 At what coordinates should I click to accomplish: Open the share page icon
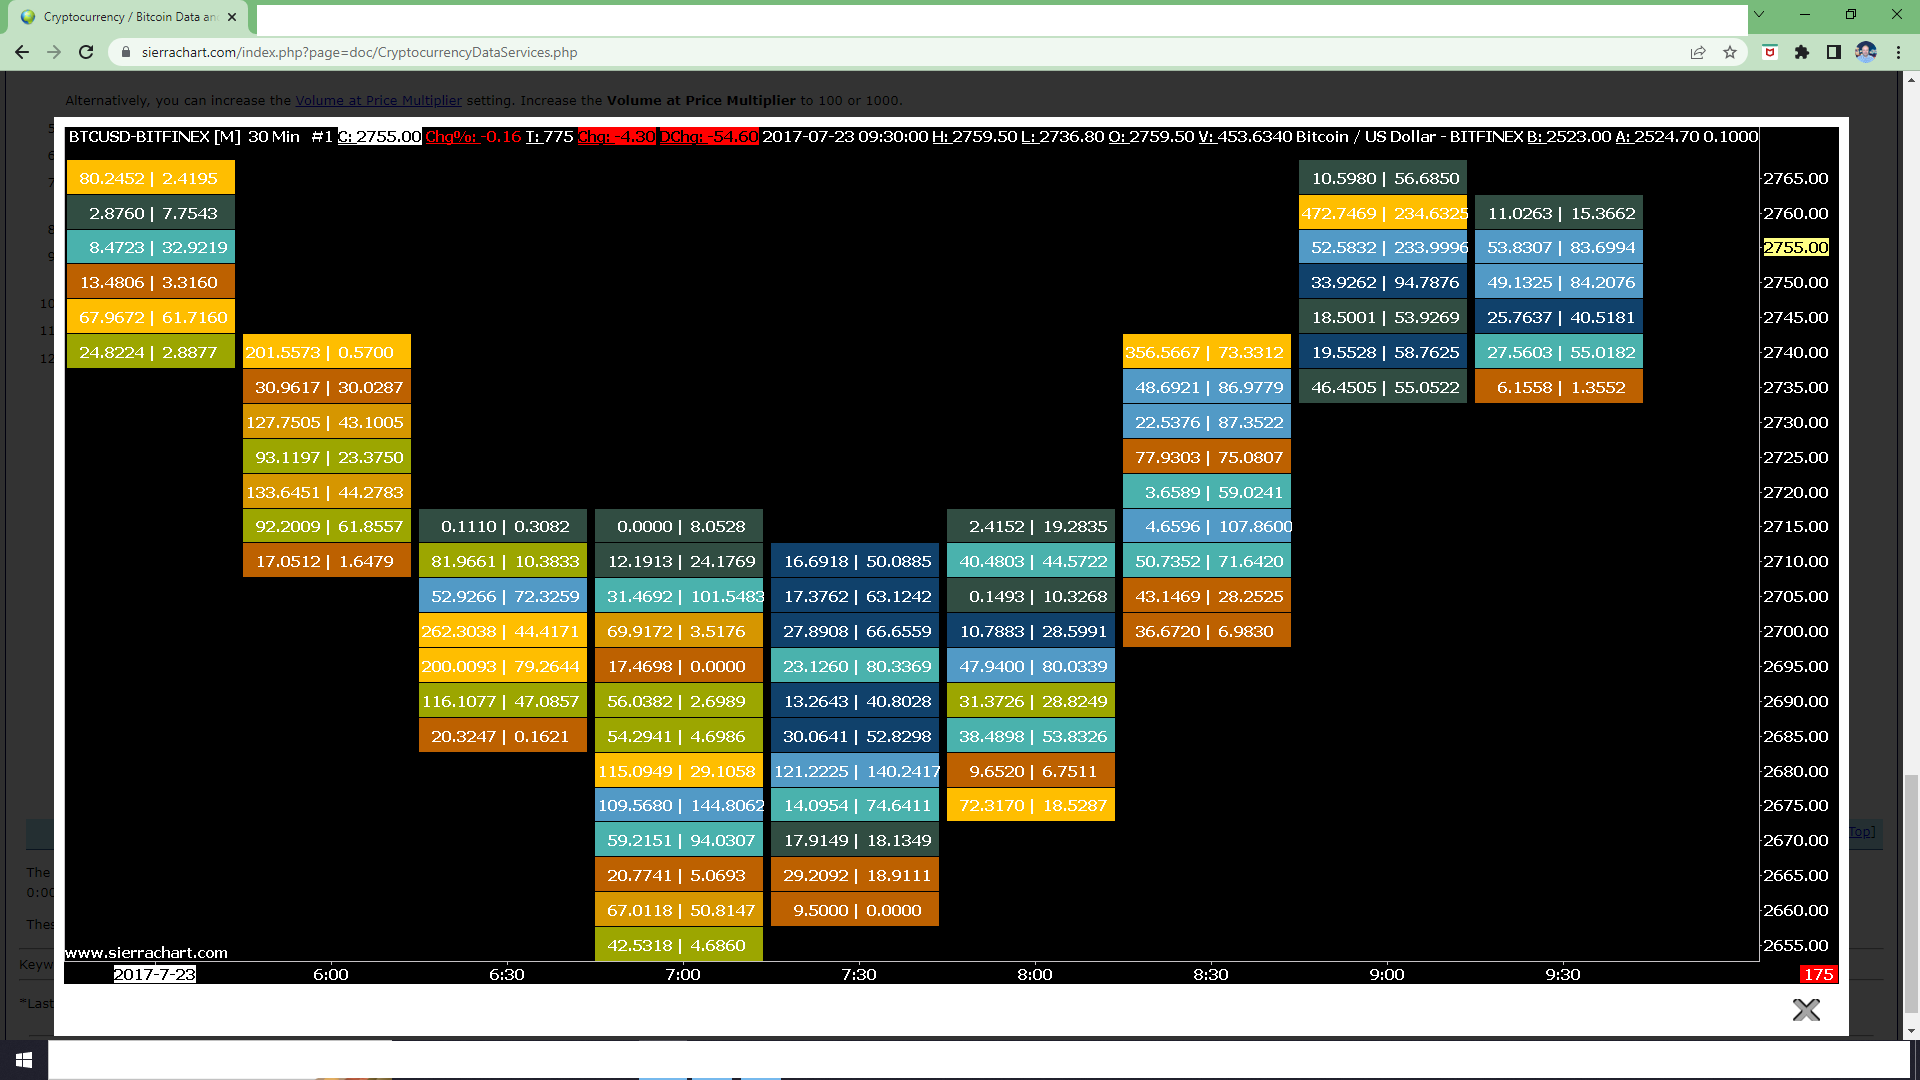[1698, 52]
